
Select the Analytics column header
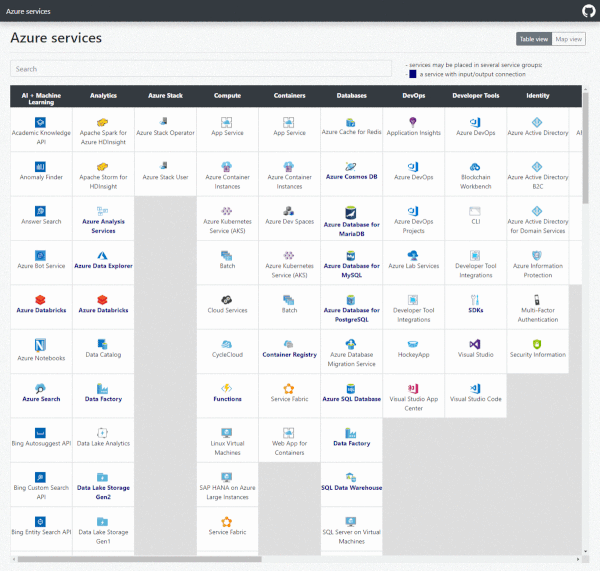click(x=103, y=95)
